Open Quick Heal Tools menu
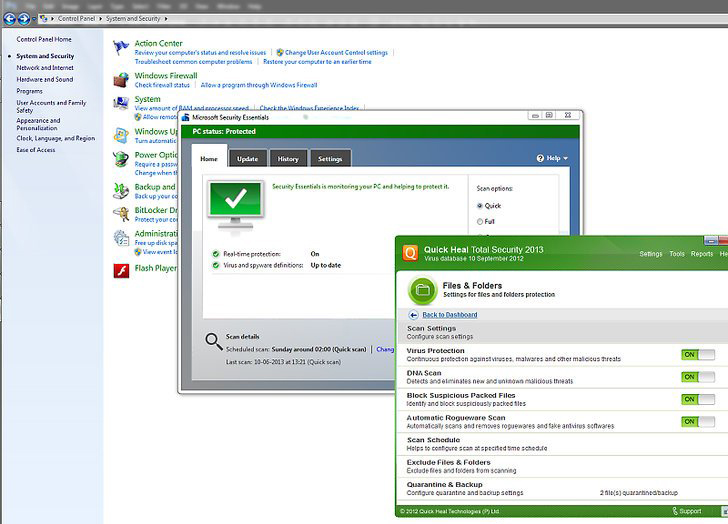Viewport: 728px width, 524px height. point(677,254)
